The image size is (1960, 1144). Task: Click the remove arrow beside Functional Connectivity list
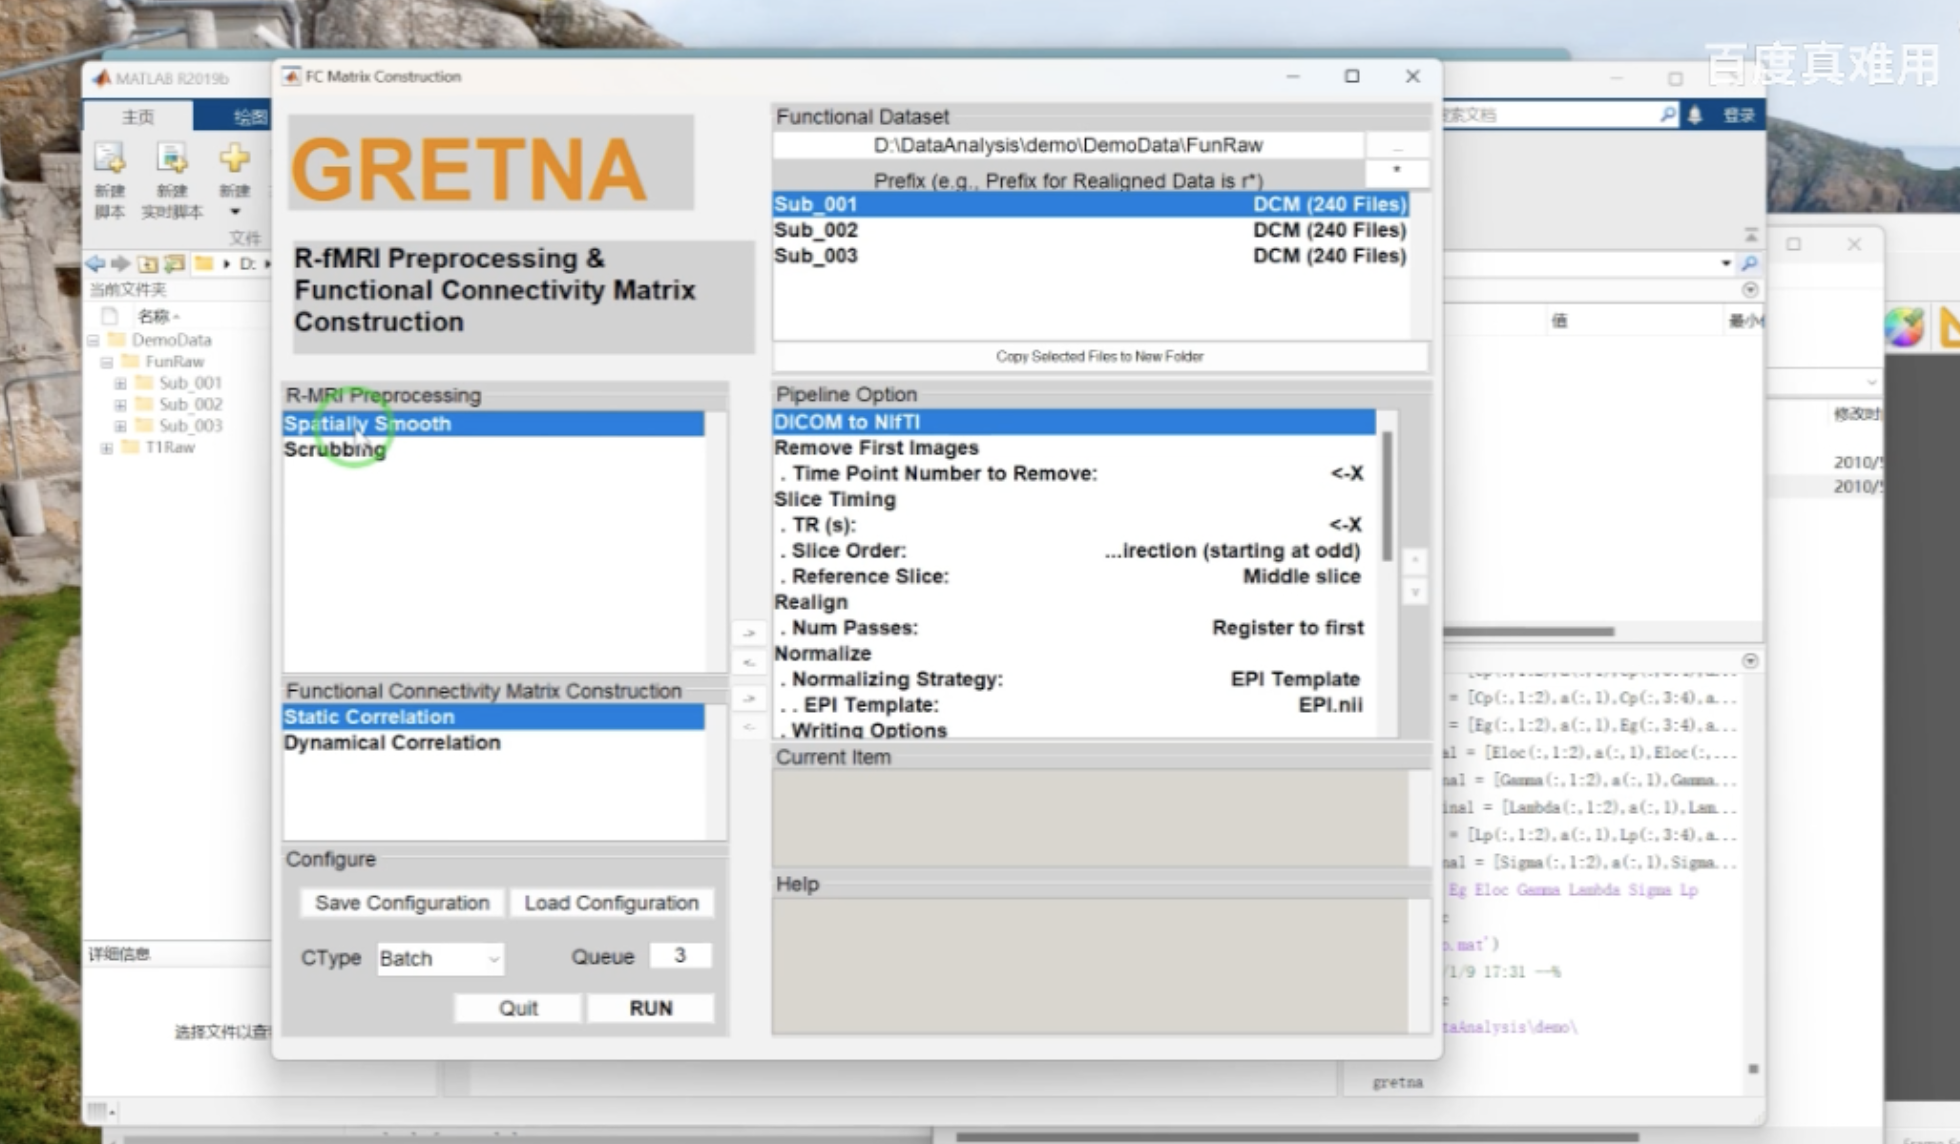click(749, 727)
